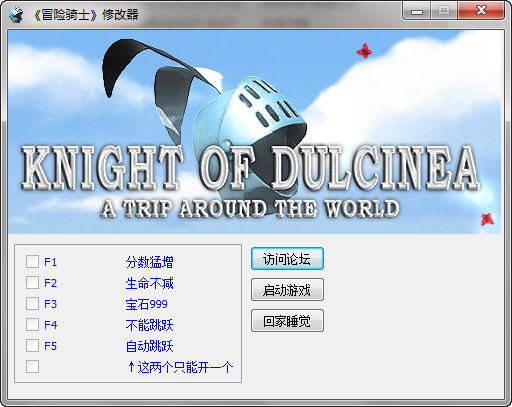Turn on the F5 自动跳跃 checkbox
The width and height of the screenshot is (512, 407).
click(32, 345)
